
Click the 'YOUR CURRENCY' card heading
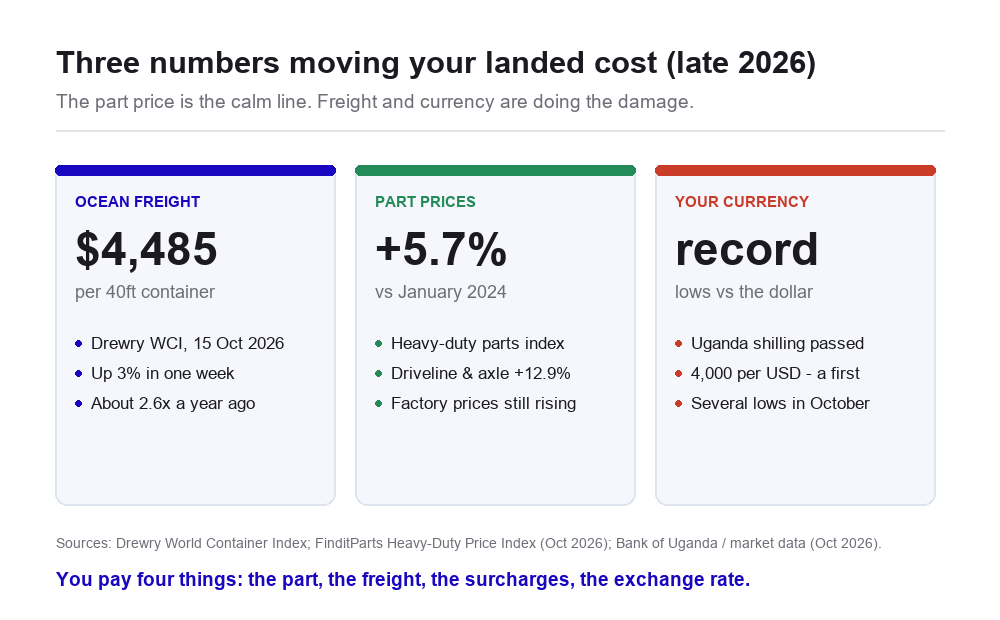(x=741, y=202)
